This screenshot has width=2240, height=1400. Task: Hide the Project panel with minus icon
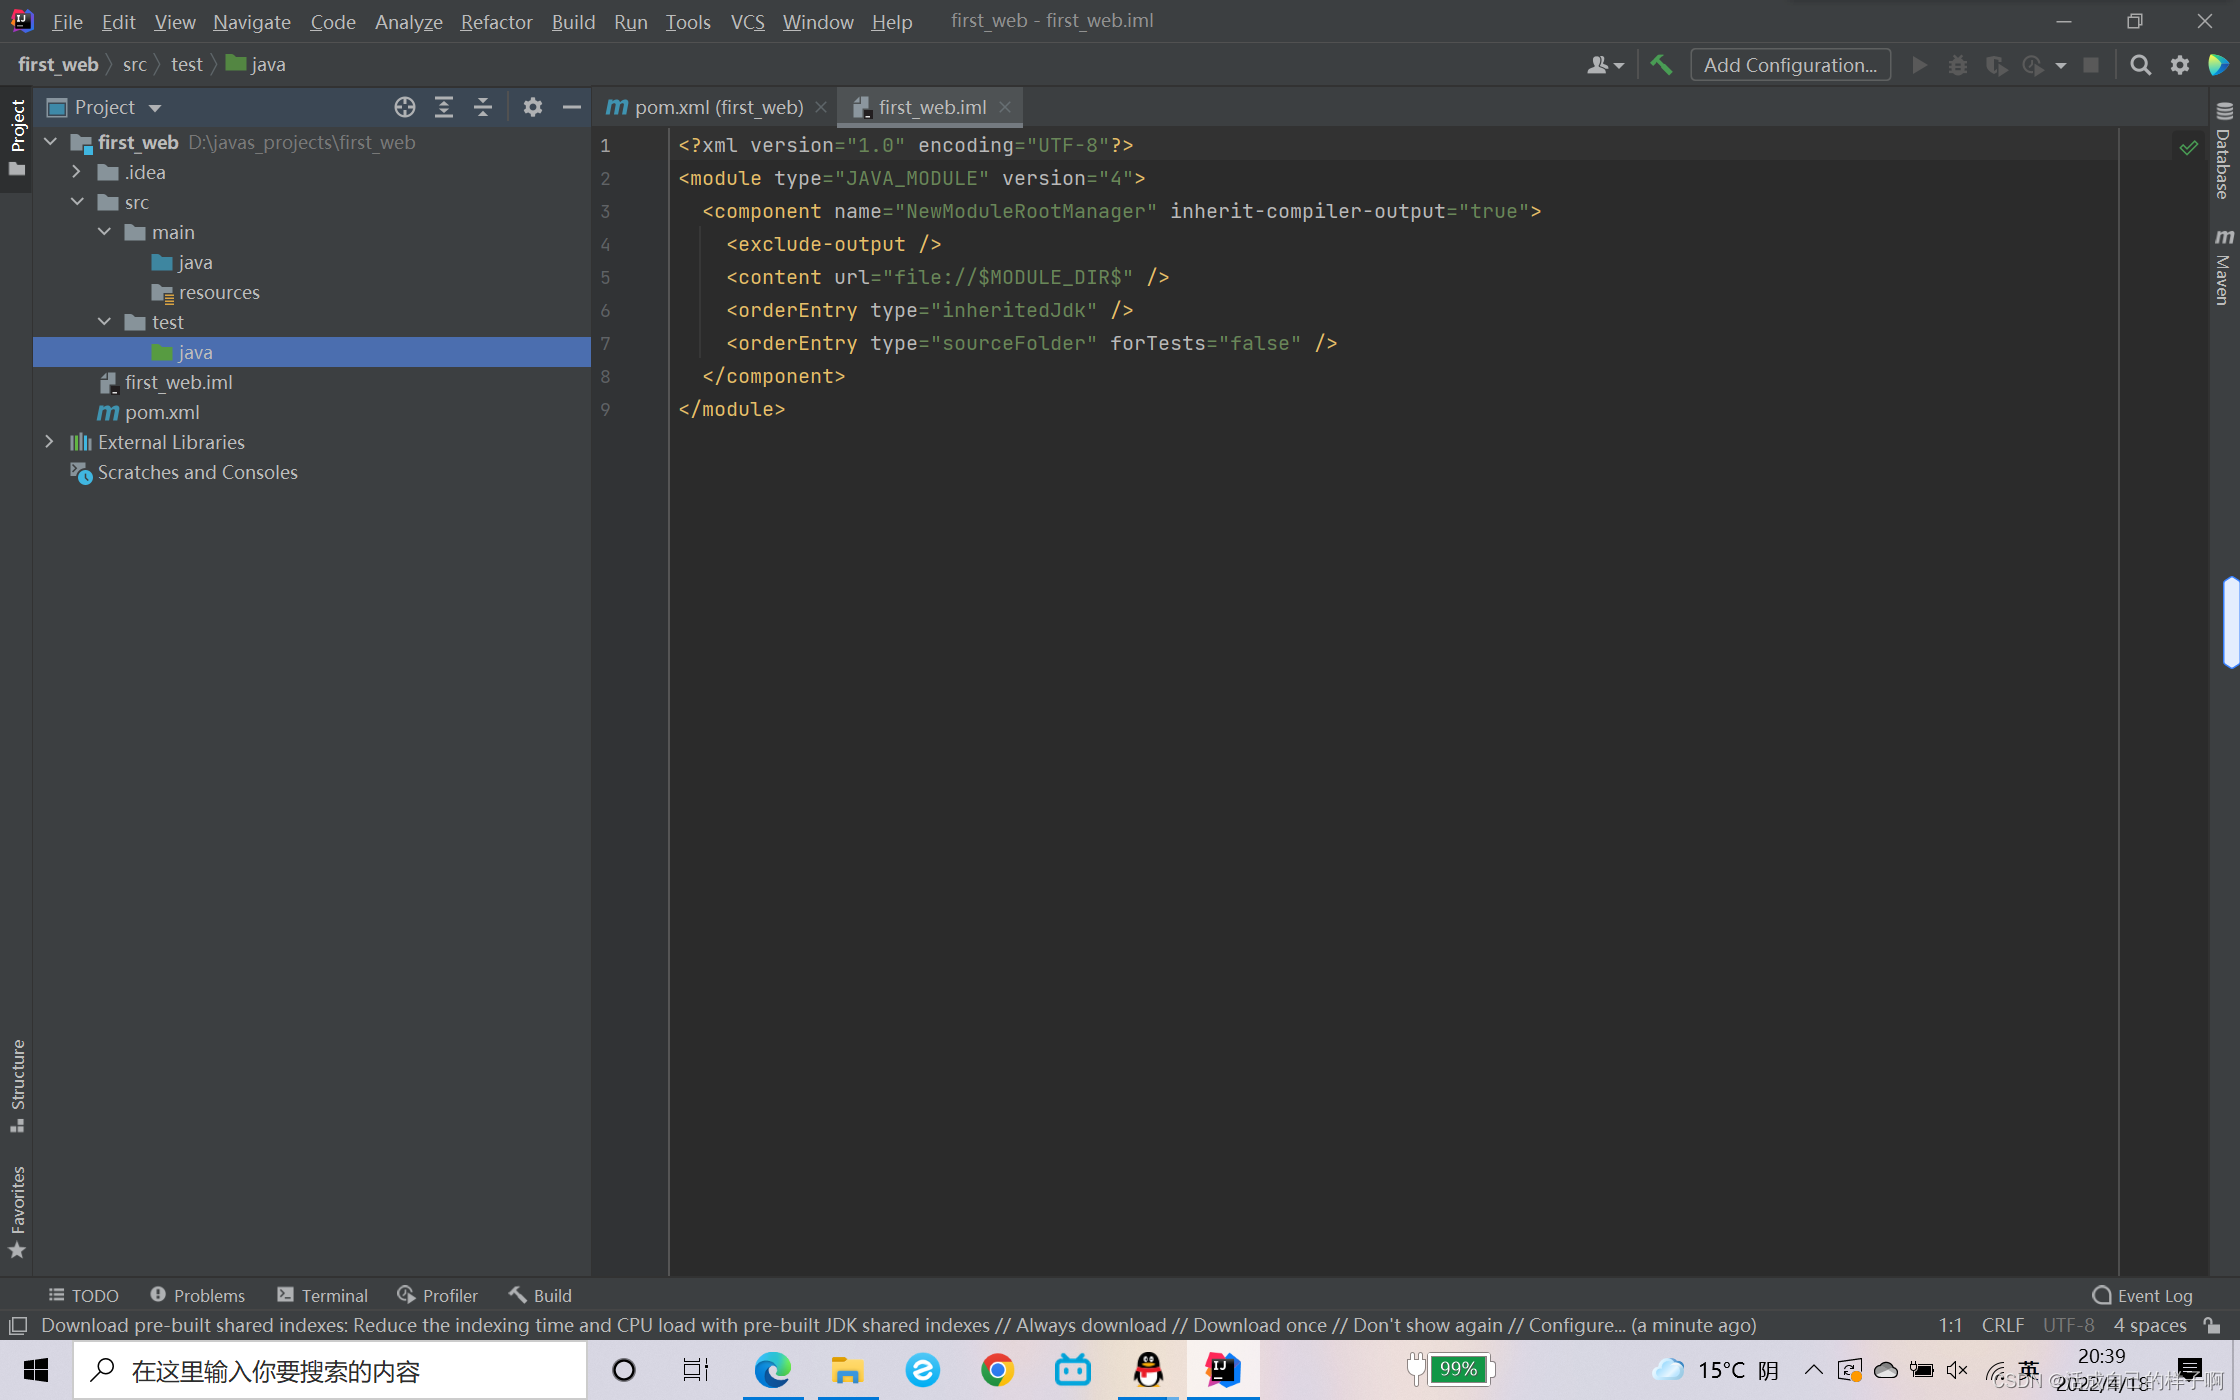[x=571, y=107]
